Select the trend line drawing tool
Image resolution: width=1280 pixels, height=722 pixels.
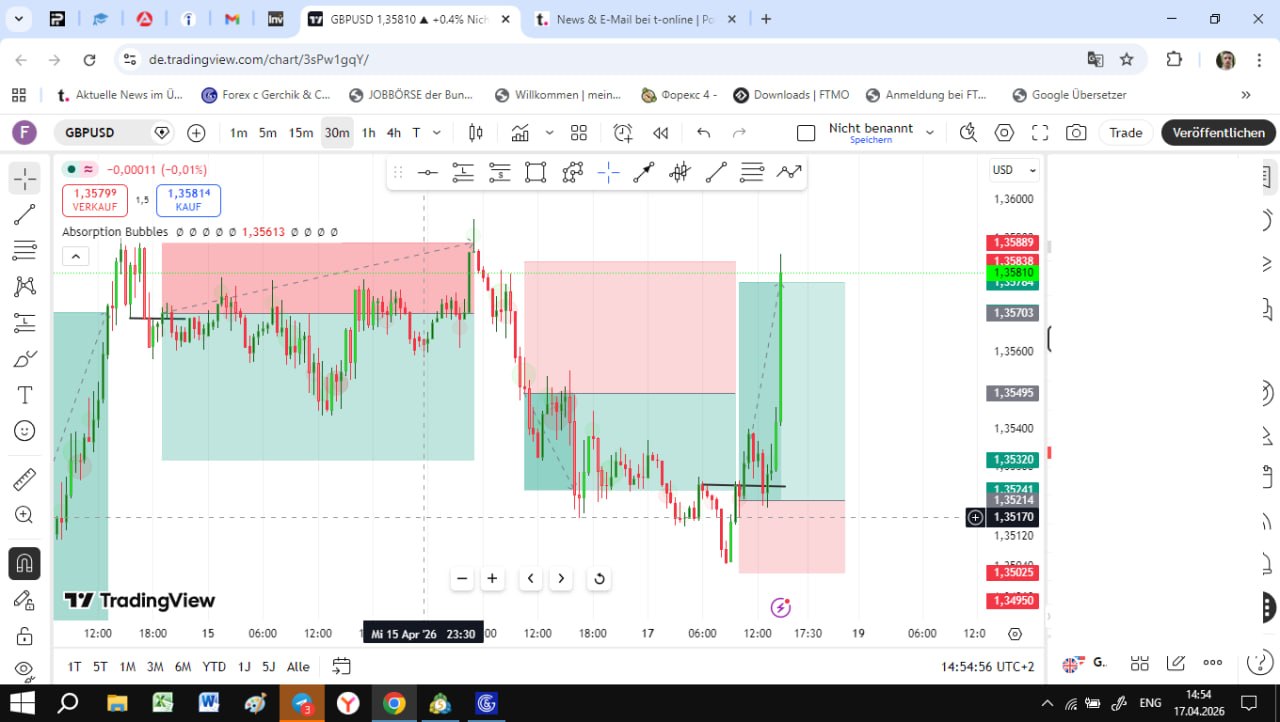click(24, 214)
